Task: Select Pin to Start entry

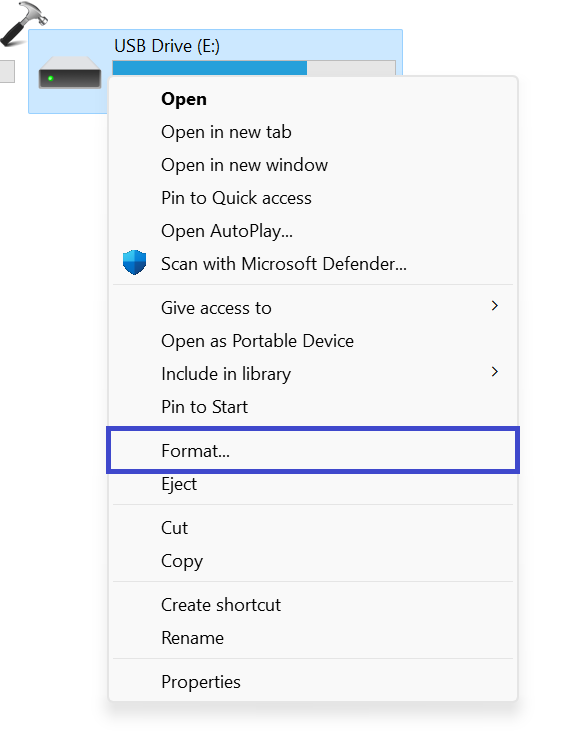Action: pos(313,406)
